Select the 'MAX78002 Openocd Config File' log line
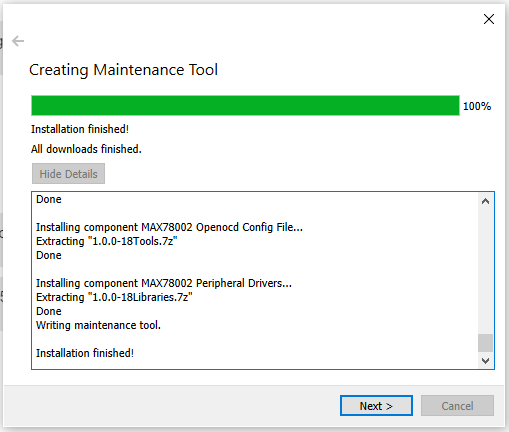 pos(169,227)
